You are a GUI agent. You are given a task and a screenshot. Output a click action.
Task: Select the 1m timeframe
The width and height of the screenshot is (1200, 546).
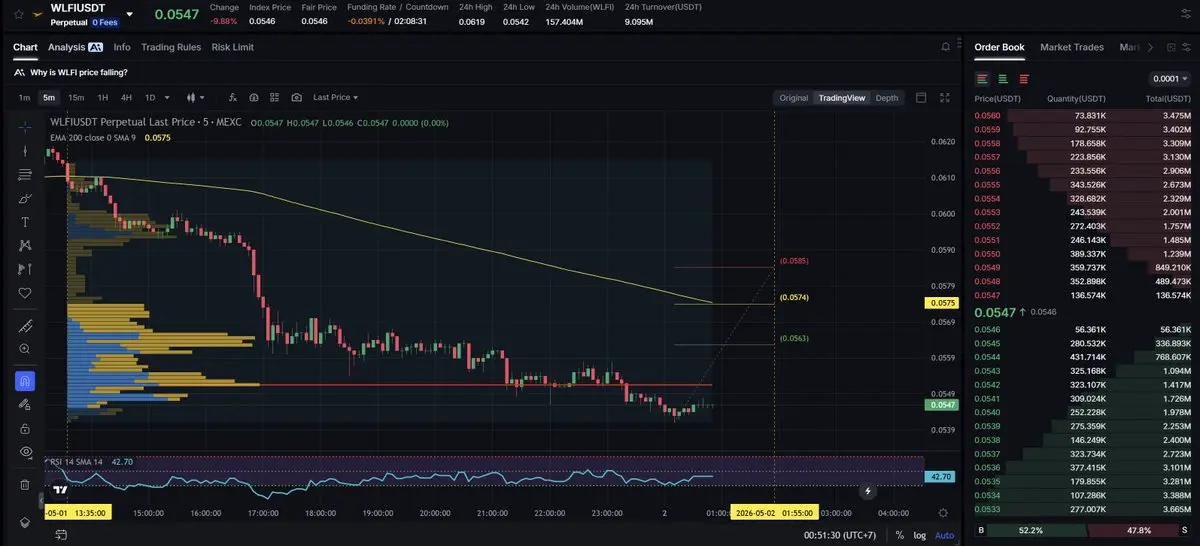[x=24, y=97]
